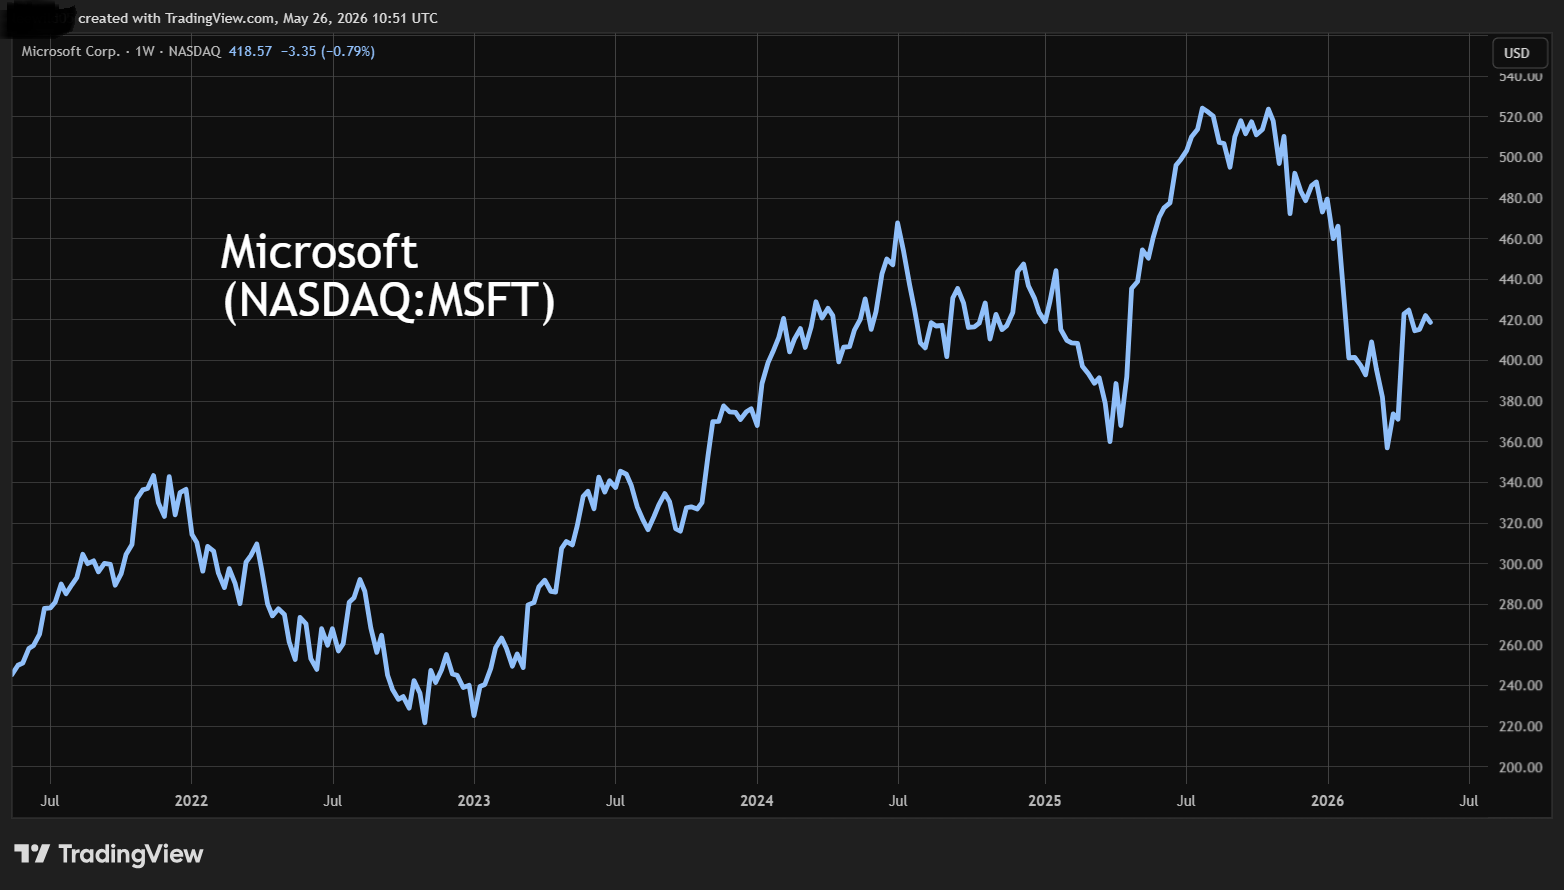Click the −3.35 (−0.79%) change value
Image resolution: width=1564 pixels, height=890 pixels.
328,51
